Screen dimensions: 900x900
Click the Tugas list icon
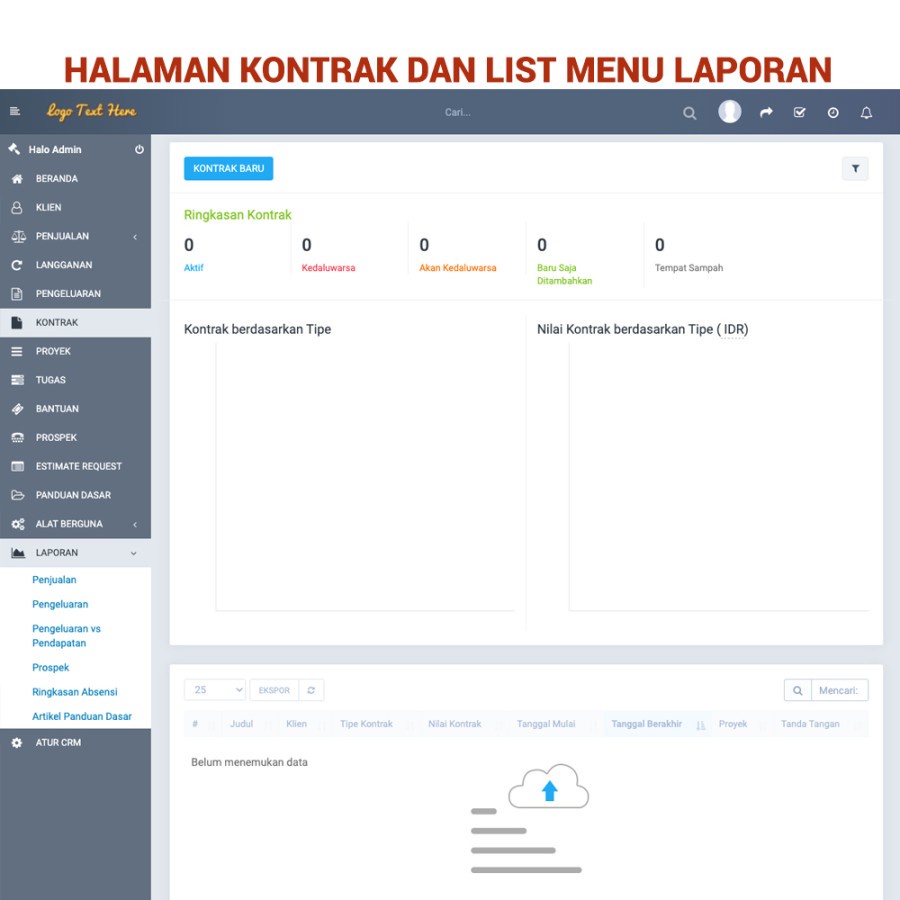coord(17,379)
